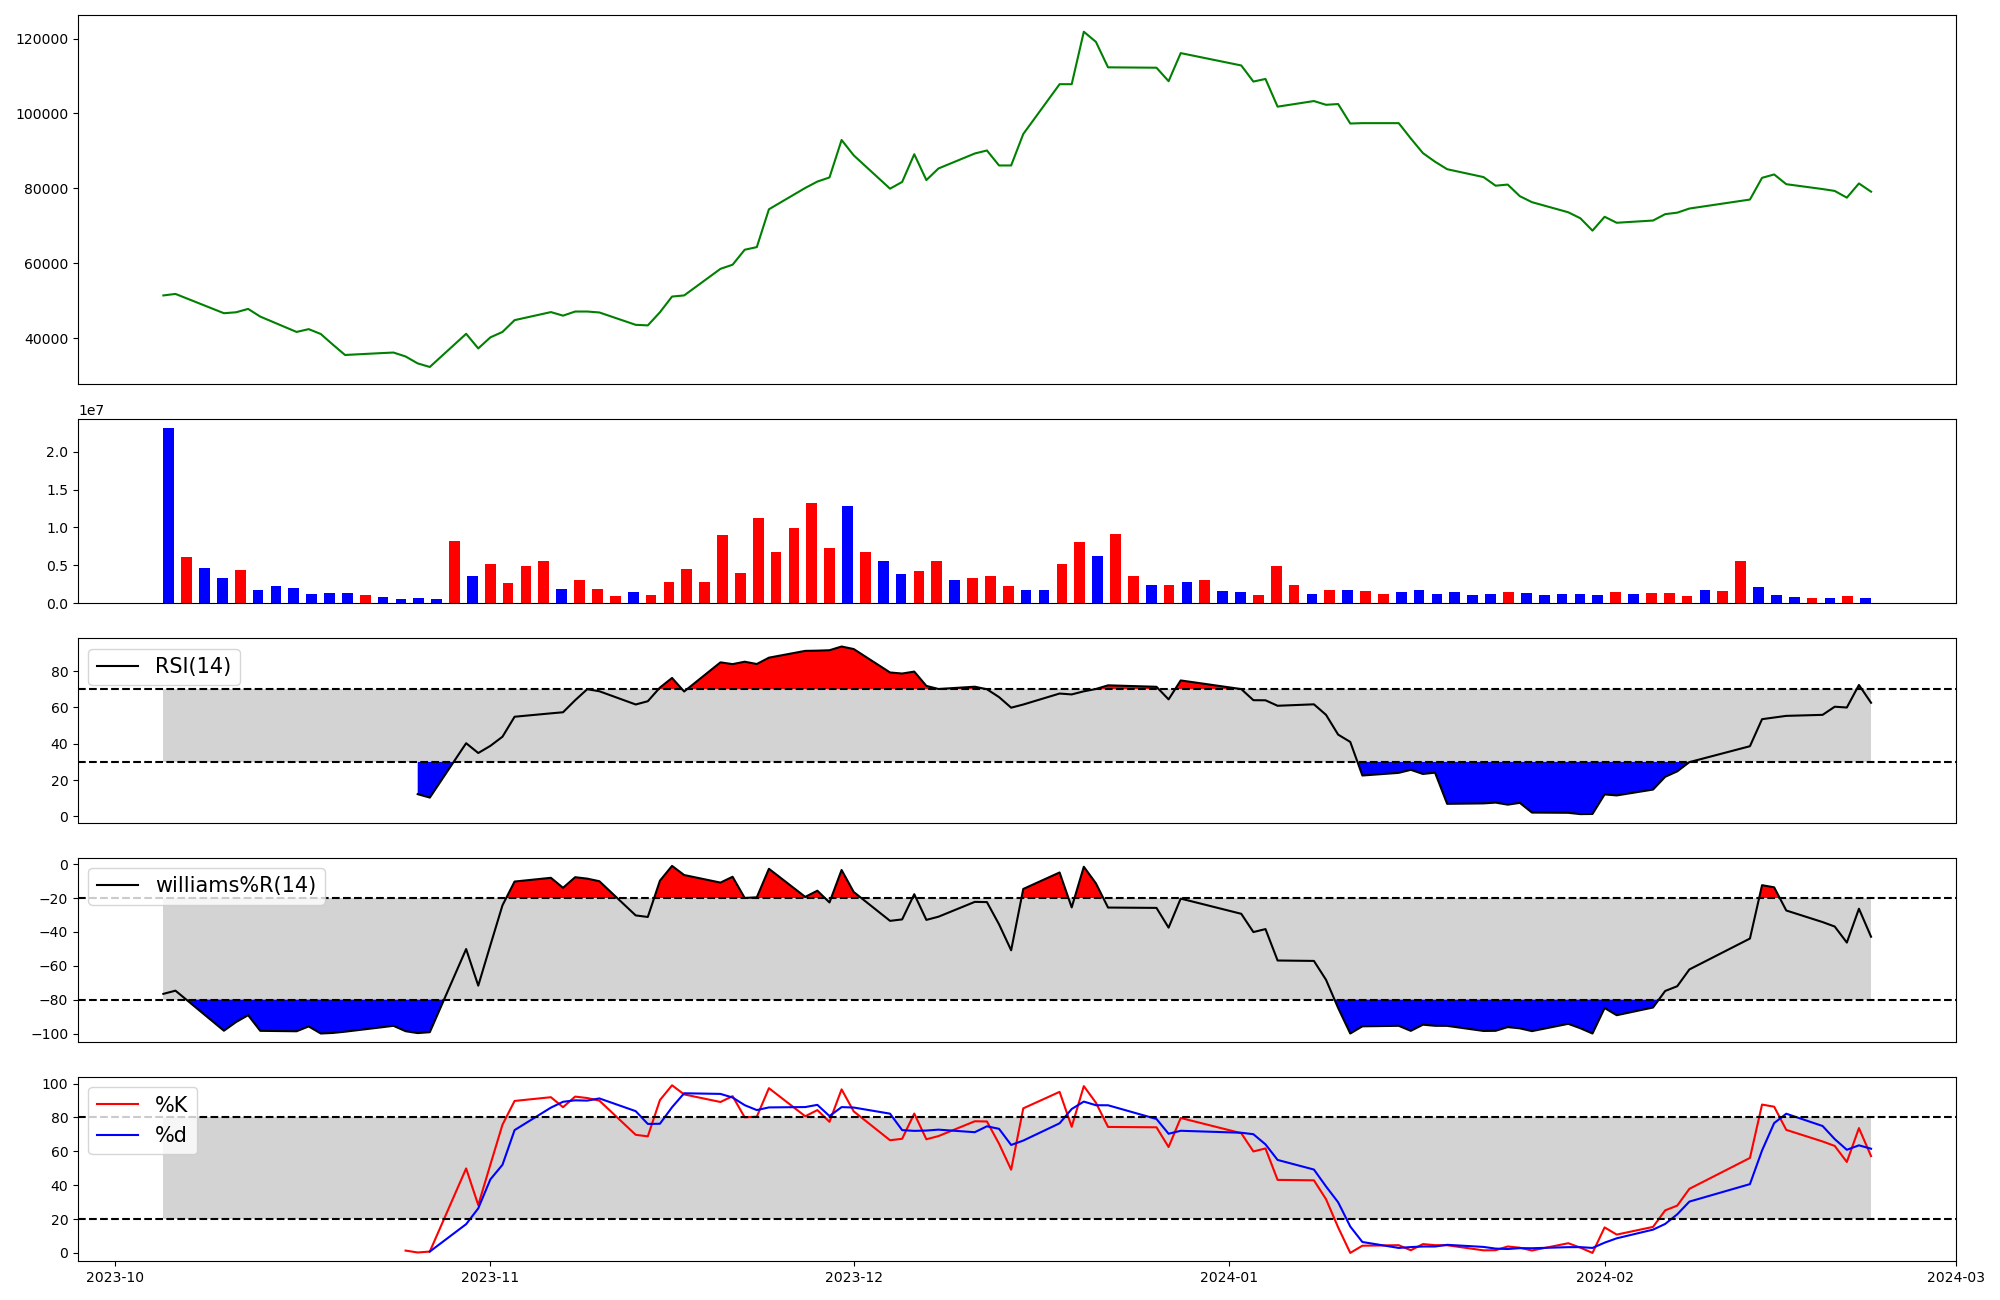Click the 2023-11 x-axis date label
The height and width of the screenshot is (1300, 2000).
[x=490, y=1277]
